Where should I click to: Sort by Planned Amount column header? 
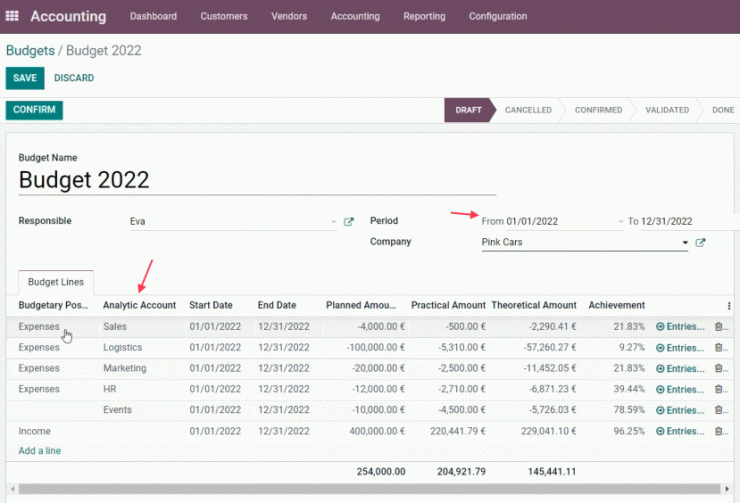(361, 305)
